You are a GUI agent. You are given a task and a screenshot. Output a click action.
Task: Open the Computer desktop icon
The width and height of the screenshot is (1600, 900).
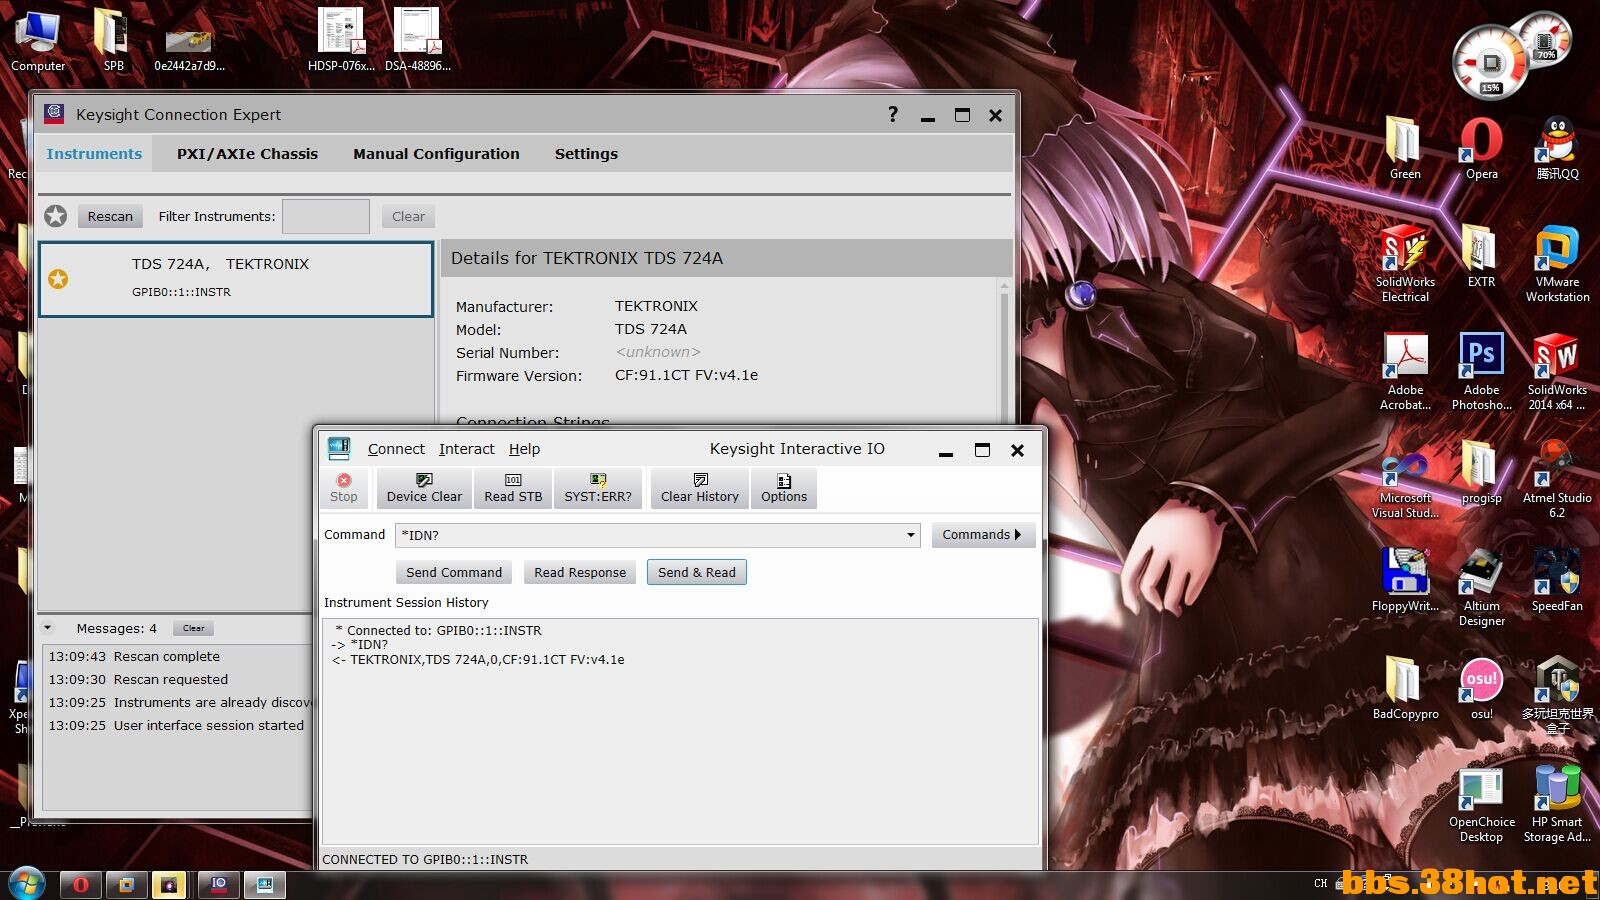[38, 40]
